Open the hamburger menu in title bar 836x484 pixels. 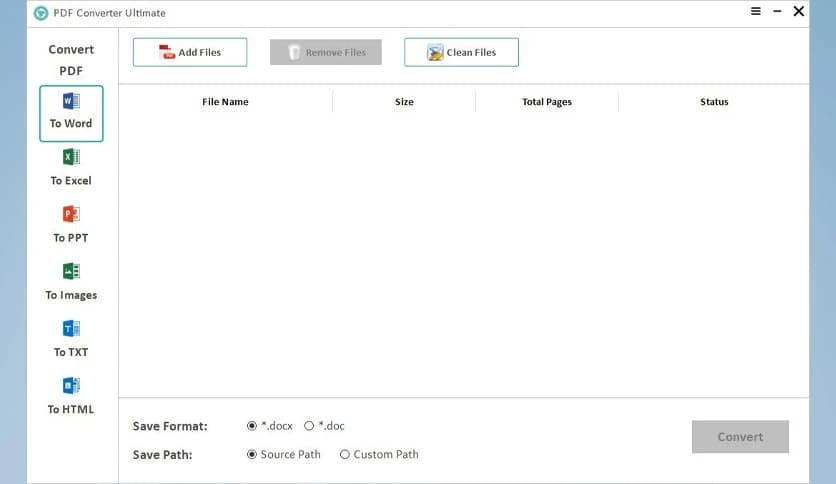coord(755,11)
